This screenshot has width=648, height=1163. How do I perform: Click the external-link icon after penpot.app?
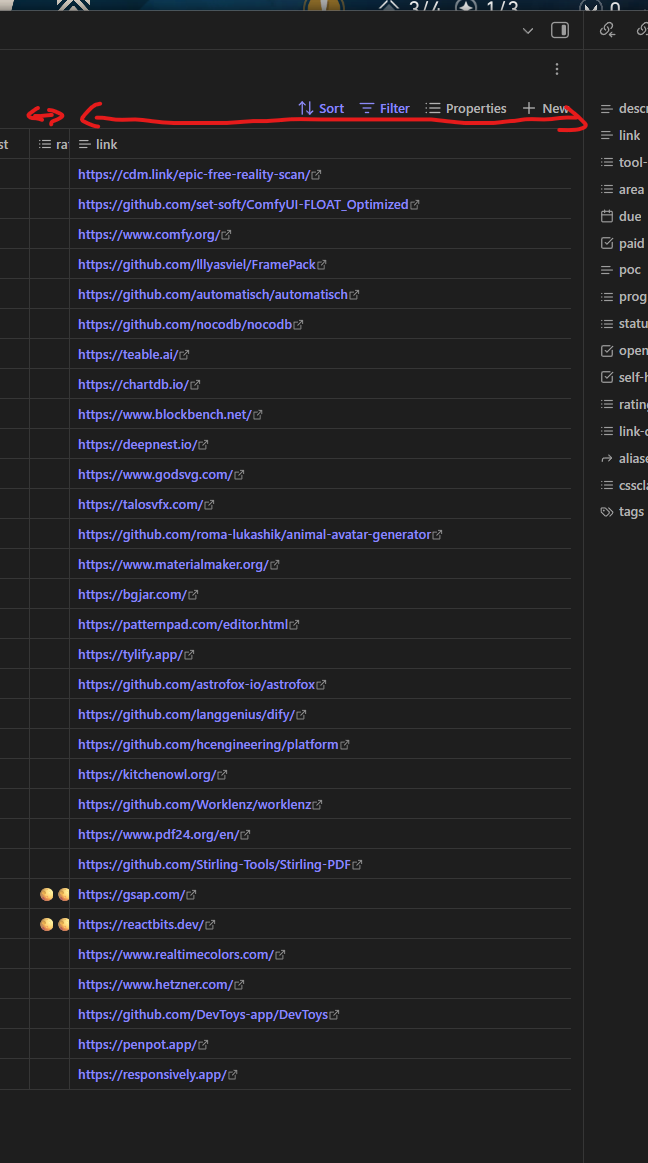click(x=203, y=1045)
